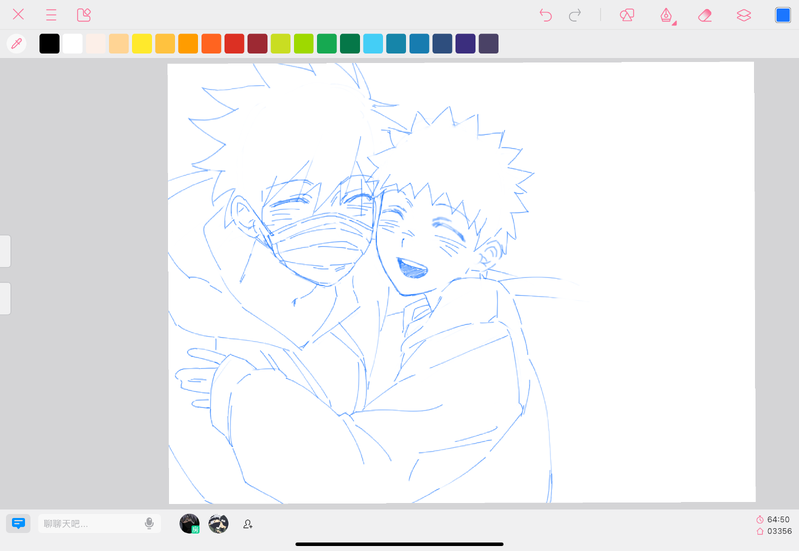The height and width of the screenshot is (551, 799).
Task: Open the first participant avatar
Action: coord(190,523)
